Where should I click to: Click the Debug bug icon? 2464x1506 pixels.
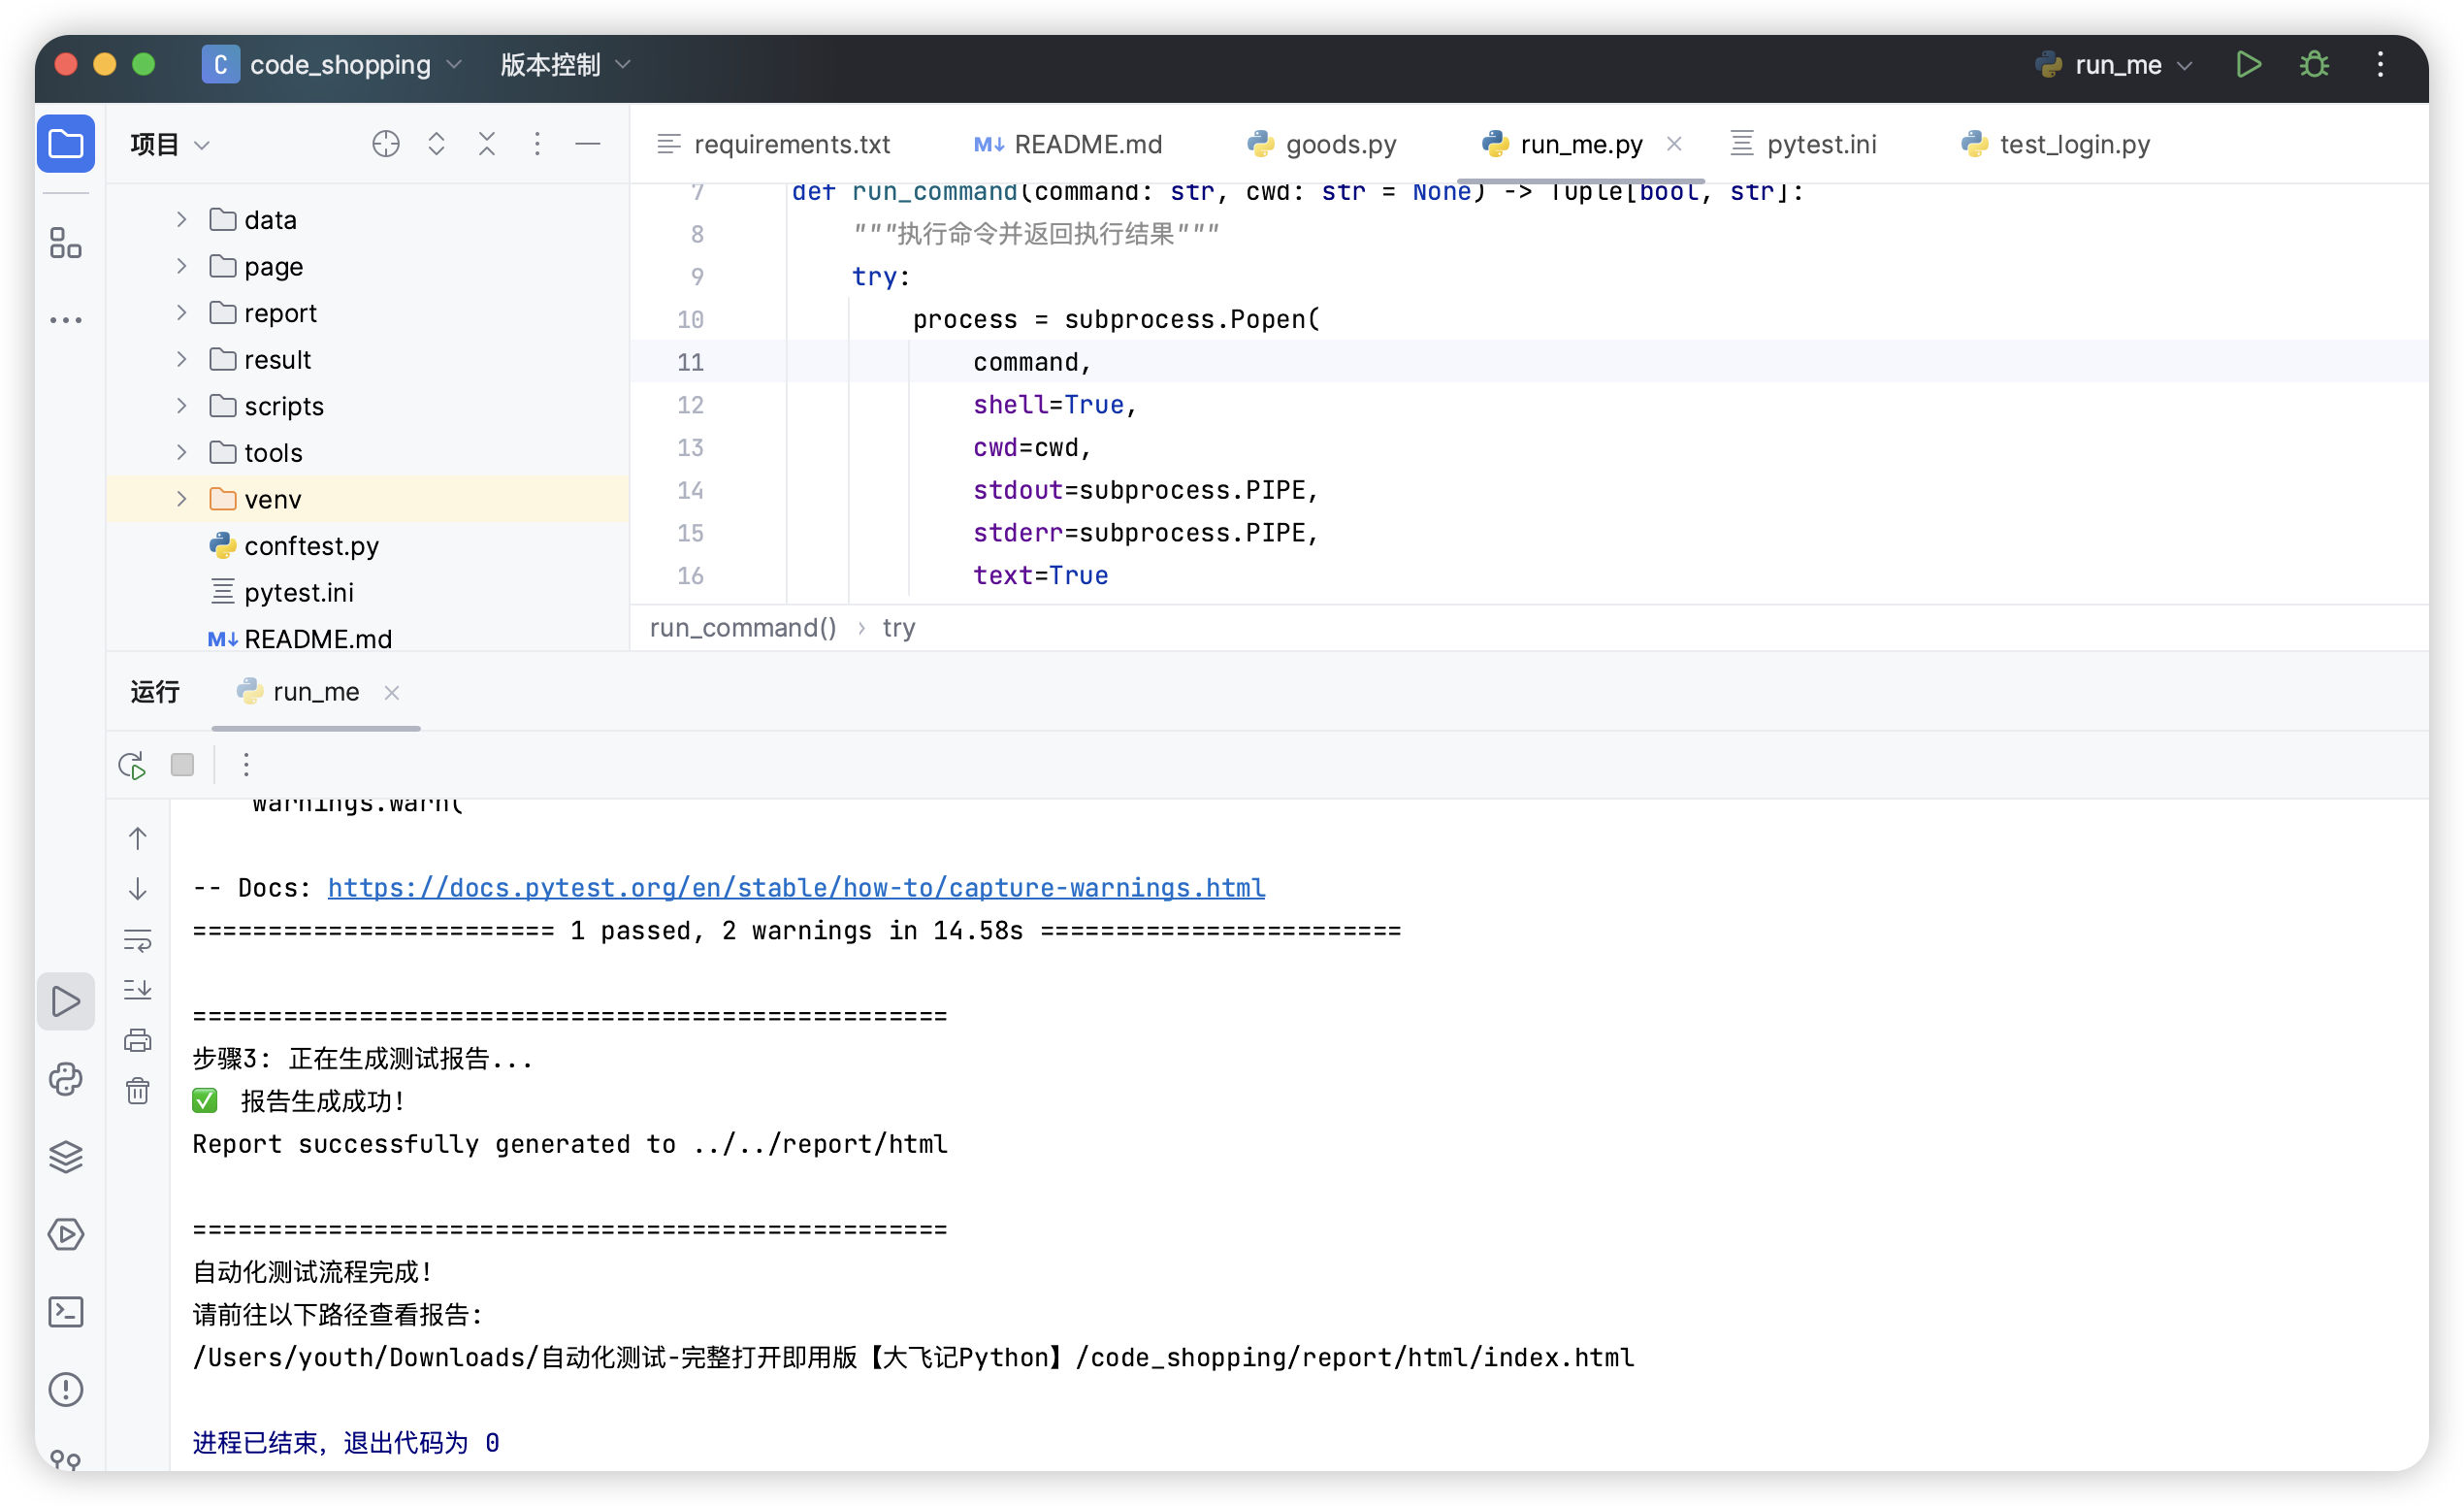click(2314, 65)
